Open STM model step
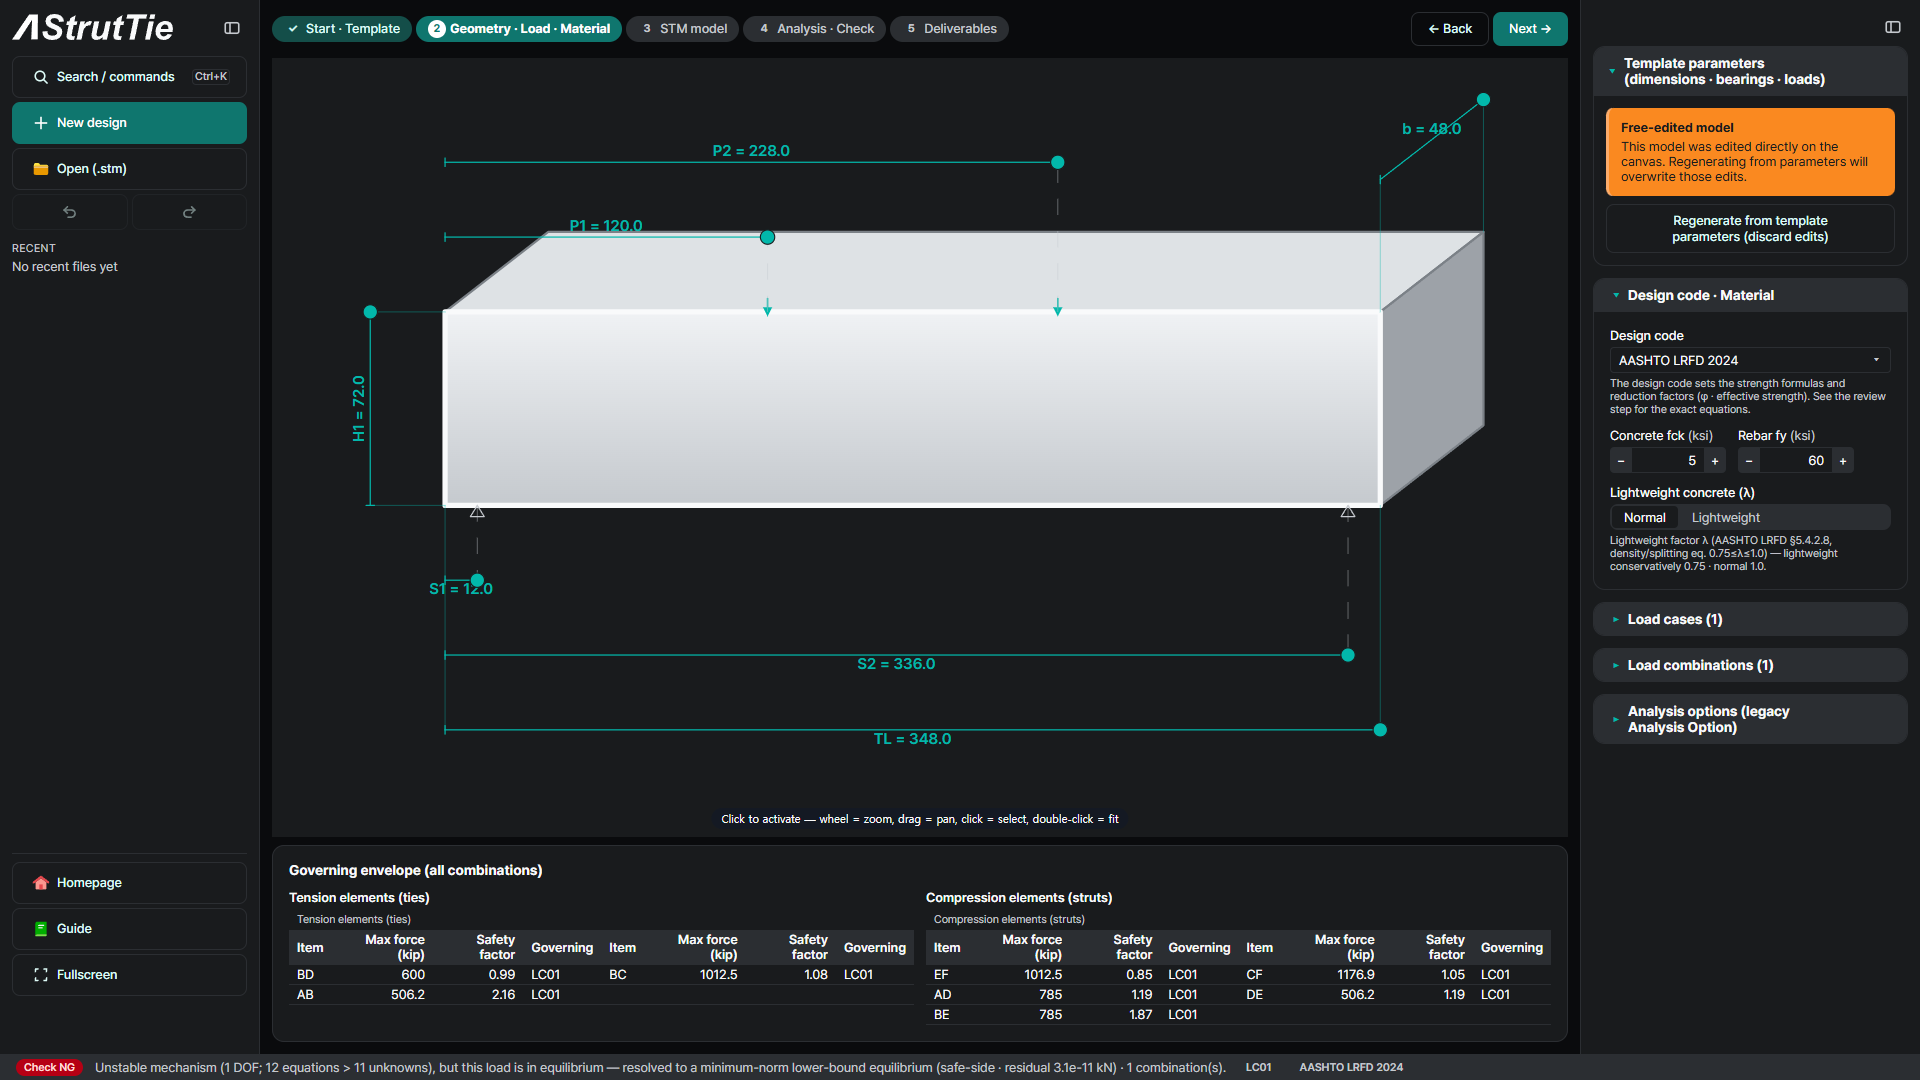The width and height of the screenshot is (1920, 1080). [x=683, y=29]
